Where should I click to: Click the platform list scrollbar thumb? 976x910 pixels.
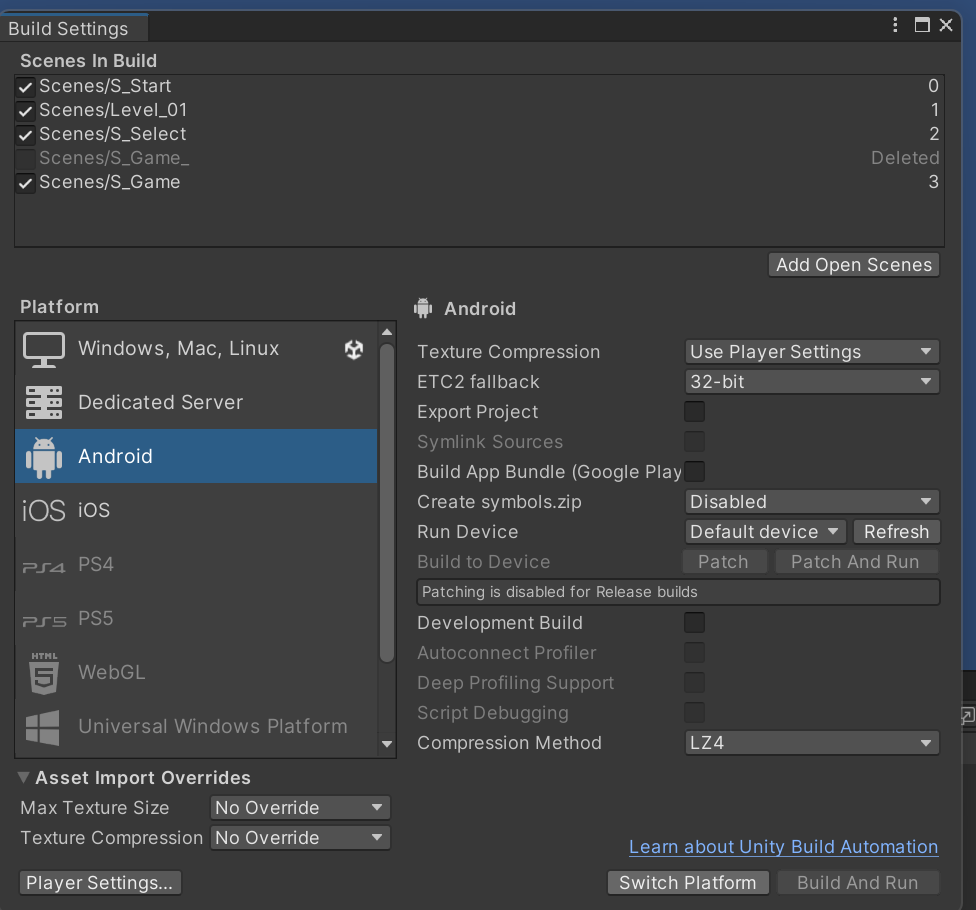[x=387, y=502]
